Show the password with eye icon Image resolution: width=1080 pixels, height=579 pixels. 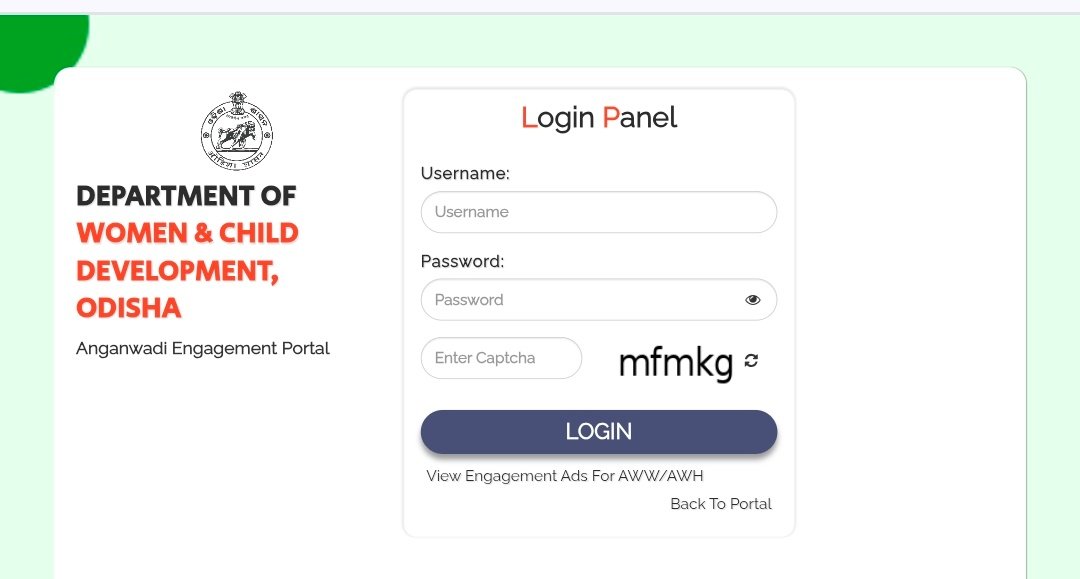(752, 300)
